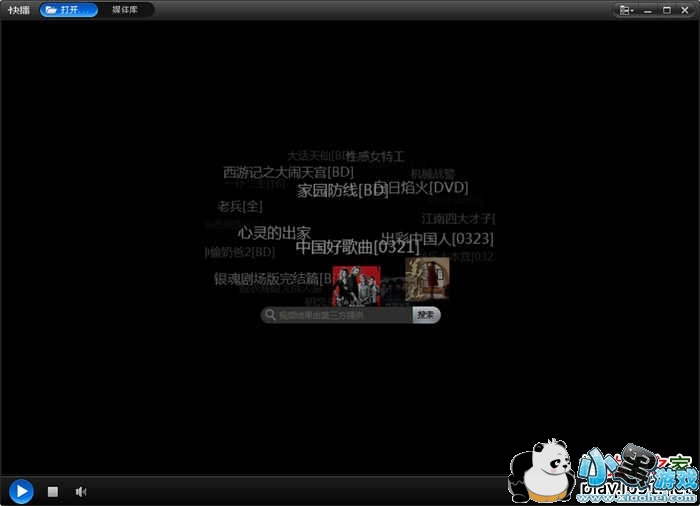This screenshot has height=506, width=700.
Task: Open 出彩中国人[0323] title link
Action: (438, 238)
